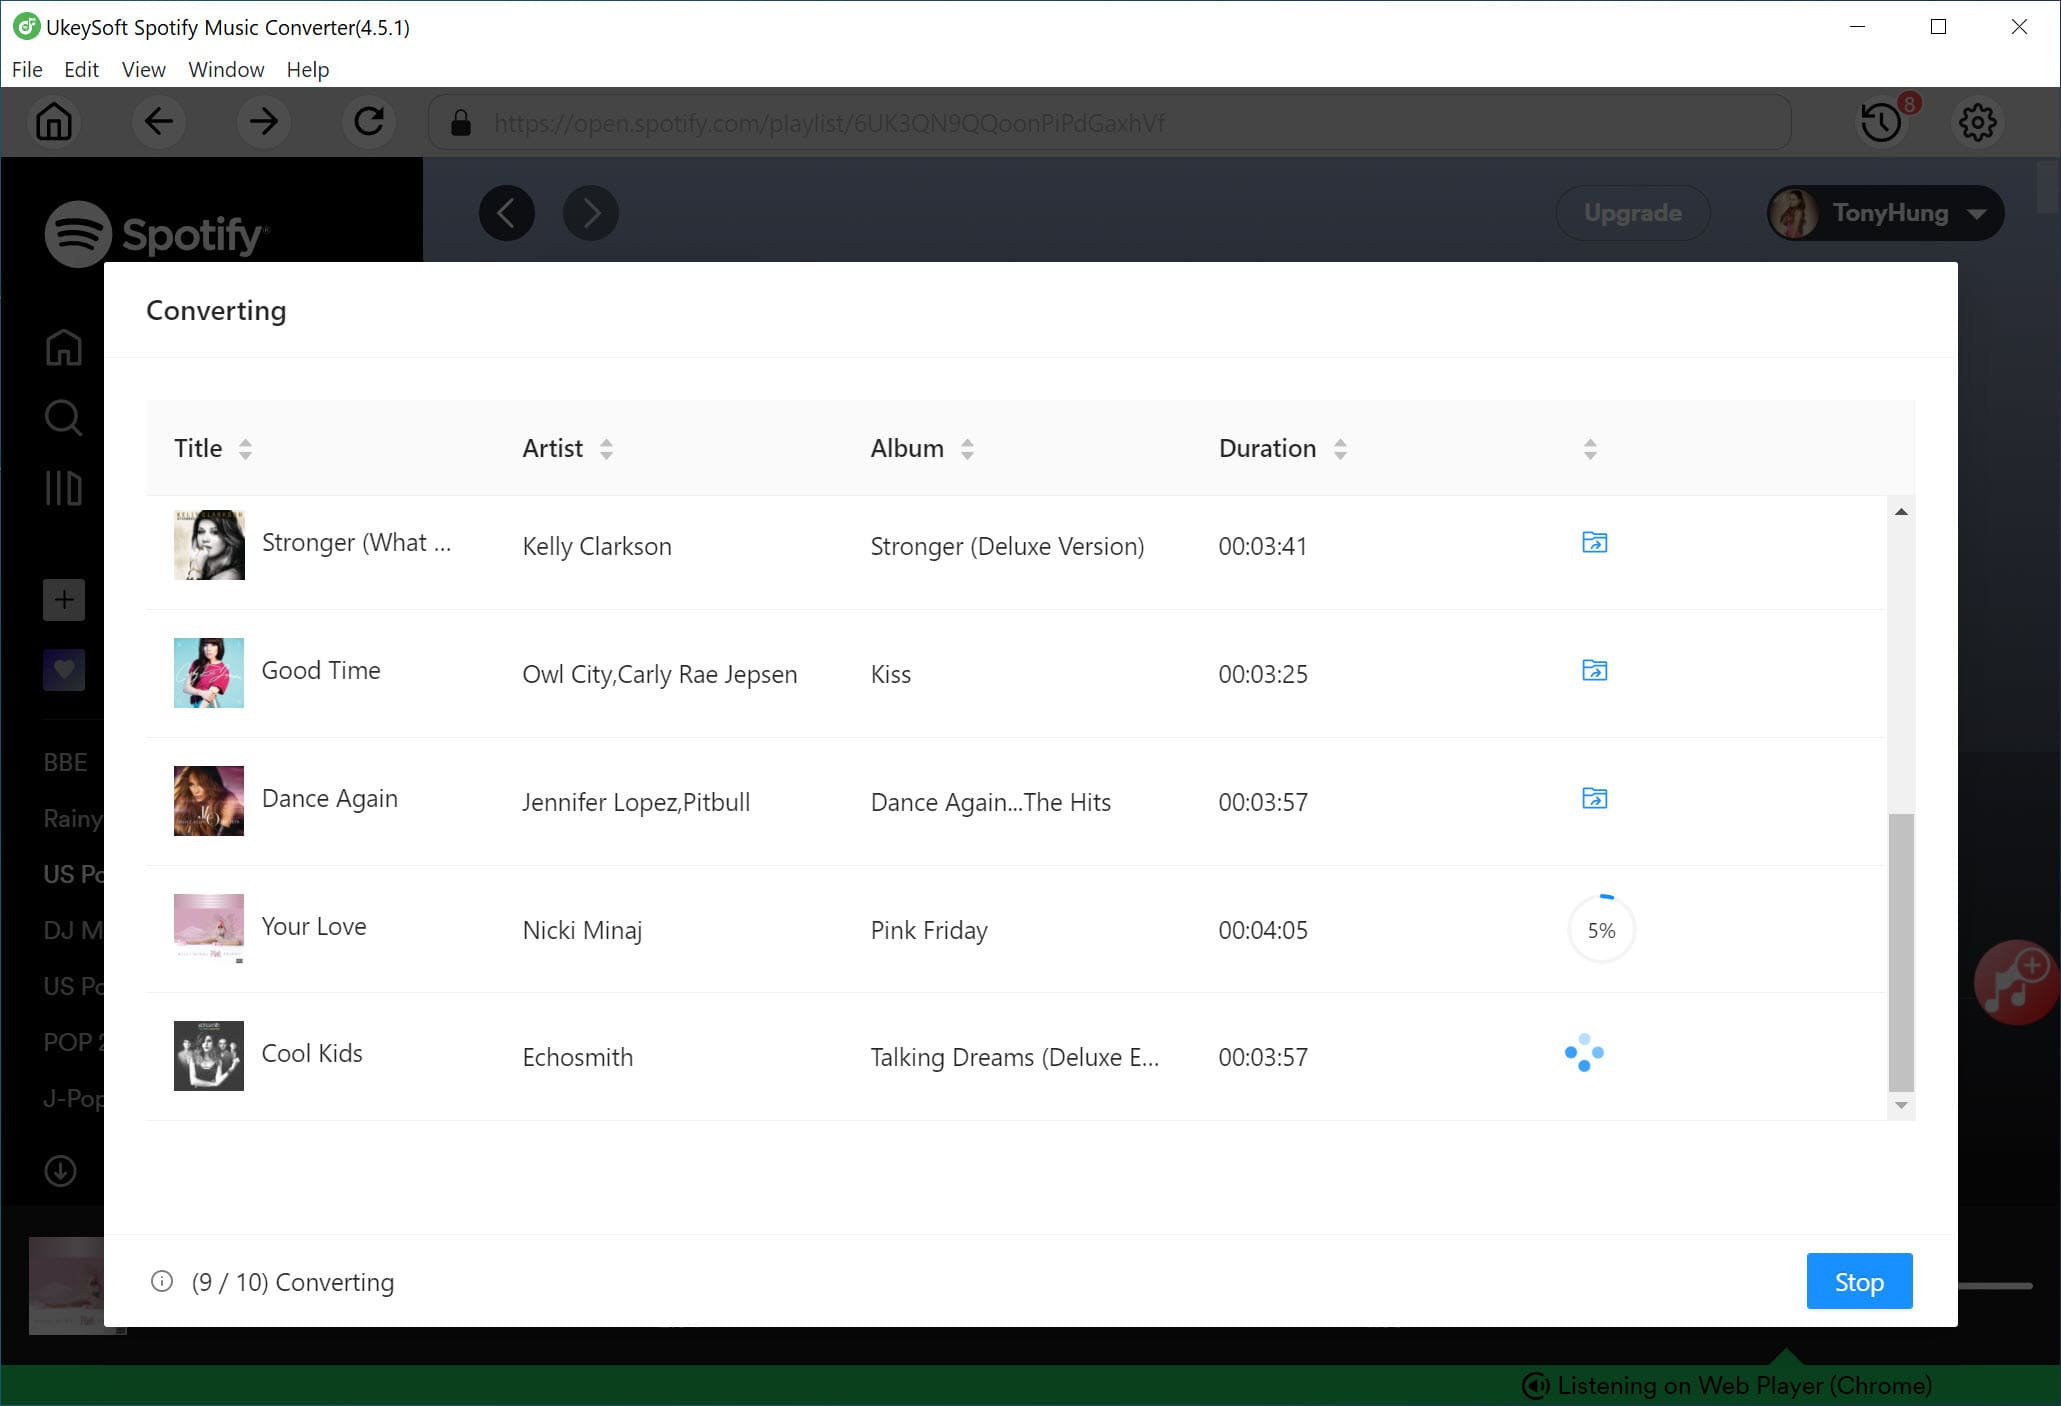
Task: Scroll down the converting tracks list
Action: tap(1900, 1109)
